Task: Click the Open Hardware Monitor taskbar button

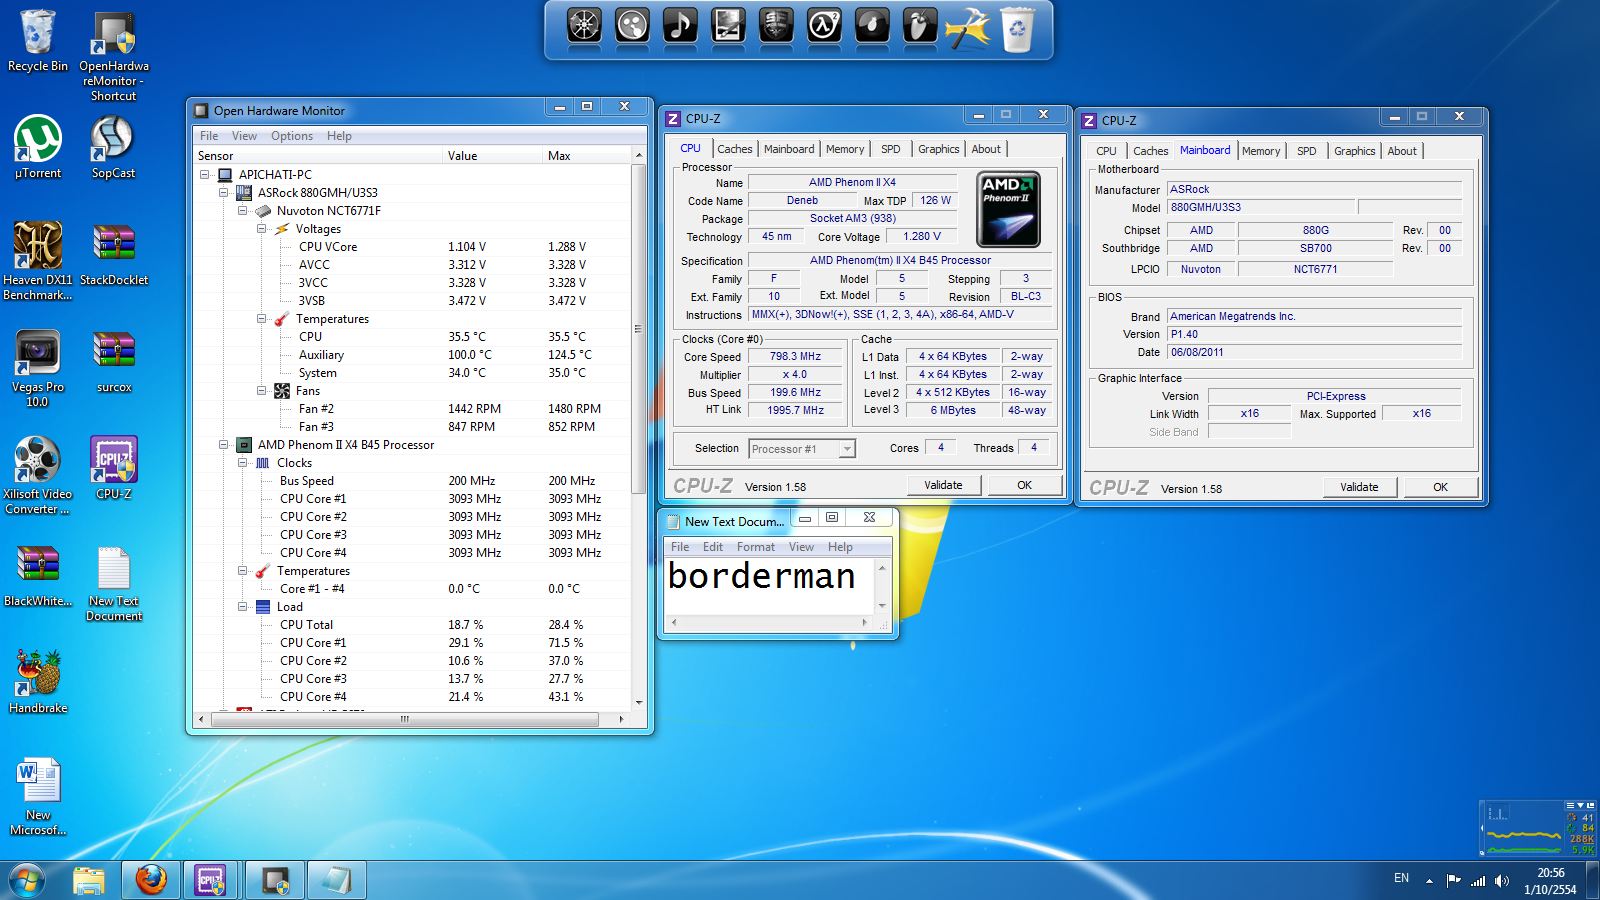Action: point(275,880)
